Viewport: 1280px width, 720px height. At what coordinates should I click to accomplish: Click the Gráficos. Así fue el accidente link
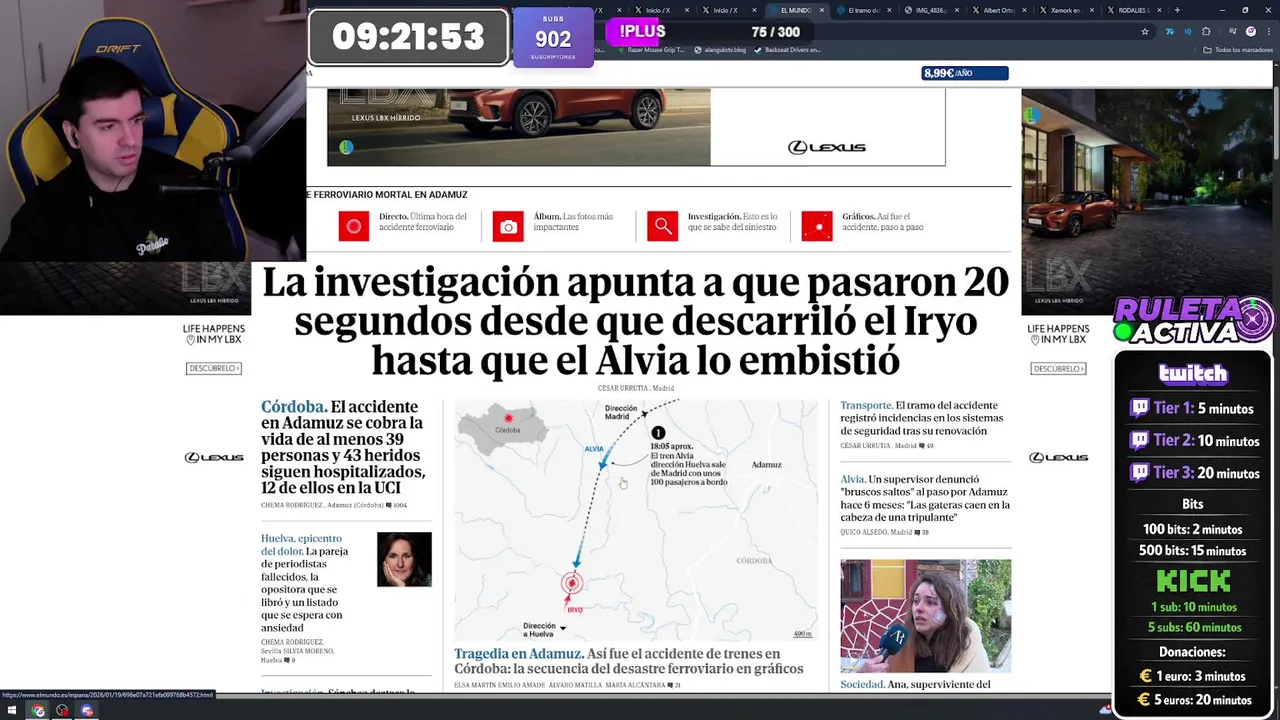coord(883,222)
